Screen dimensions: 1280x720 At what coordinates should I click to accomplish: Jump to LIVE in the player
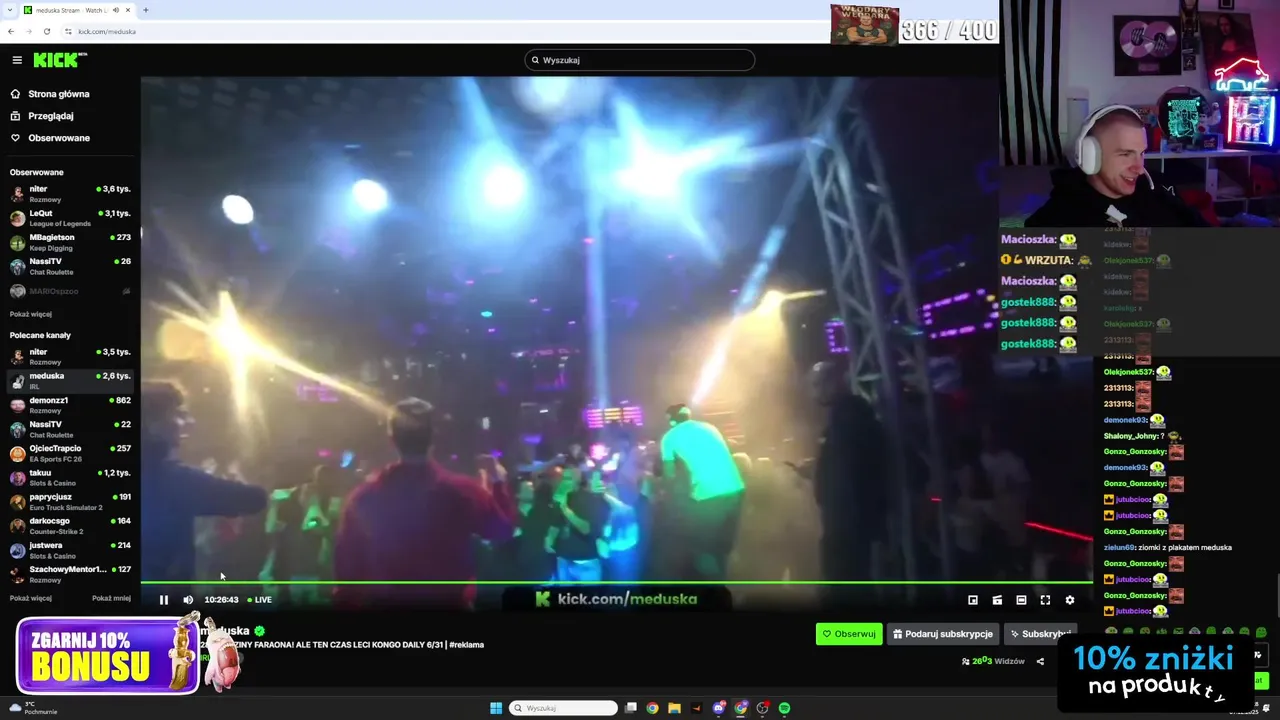click(260, 600)
